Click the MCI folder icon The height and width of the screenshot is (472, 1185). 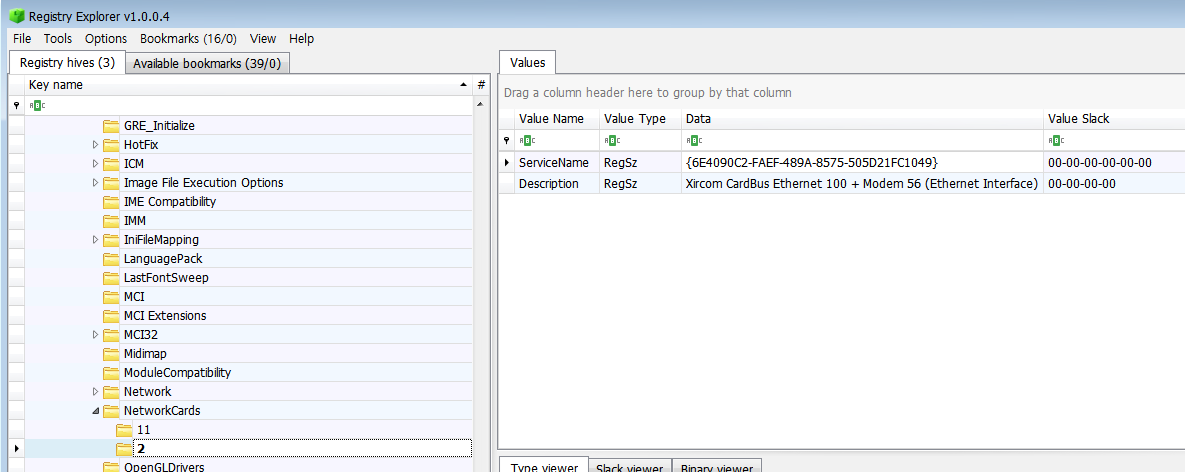111,296
